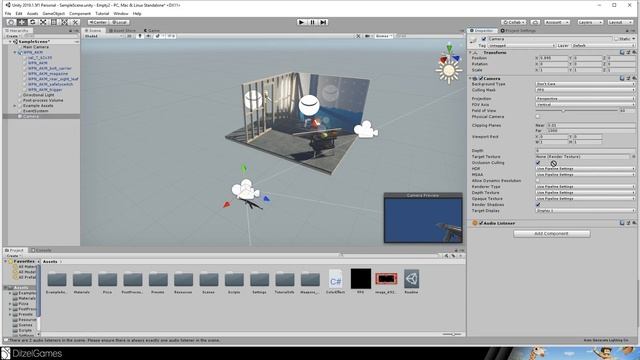Open the Layer dropdown

[x=603, y=45]
